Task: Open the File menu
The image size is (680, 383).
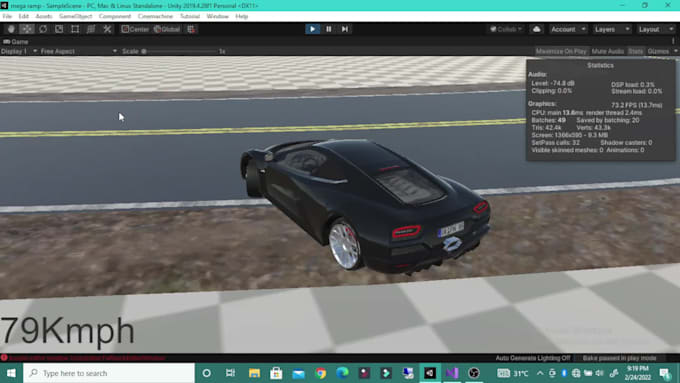Action: coord(7,16)
